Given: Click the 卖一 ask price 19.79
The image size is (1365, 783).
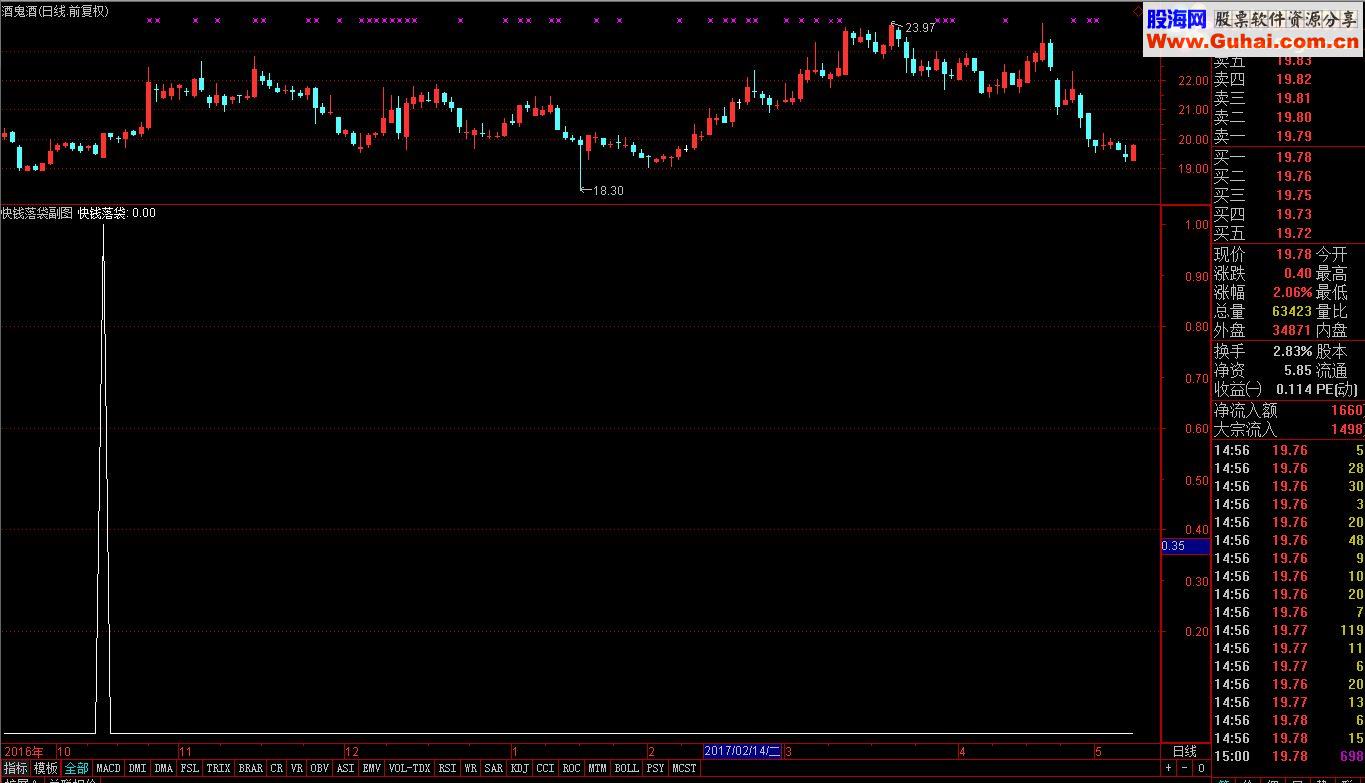Looking at the screenshot, I should click(1293, 136).
